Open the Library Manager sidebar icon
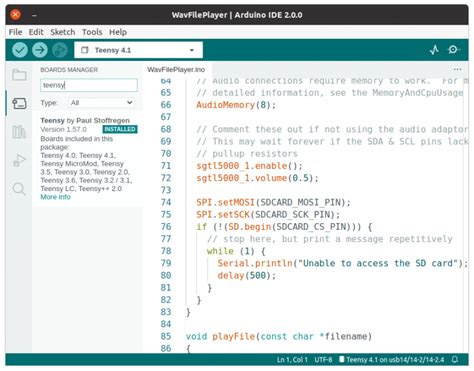Screen dimensions: 474x371 tap(19, 132)
